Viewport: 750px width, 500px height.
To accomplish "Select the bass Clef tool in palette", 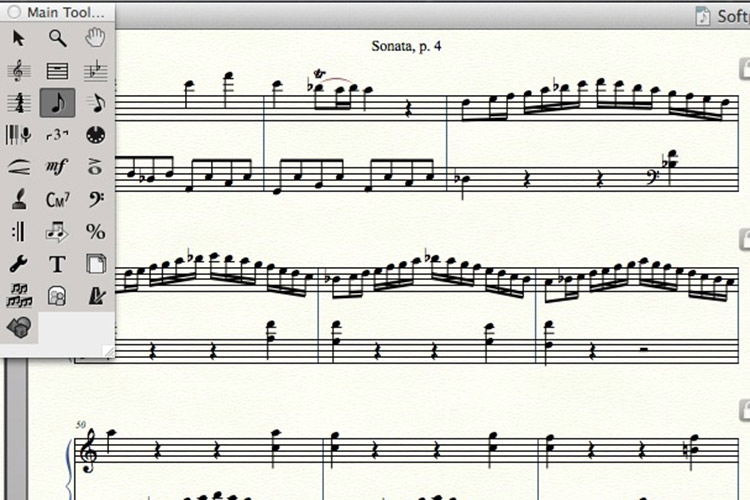I will [x=95, y=199].
